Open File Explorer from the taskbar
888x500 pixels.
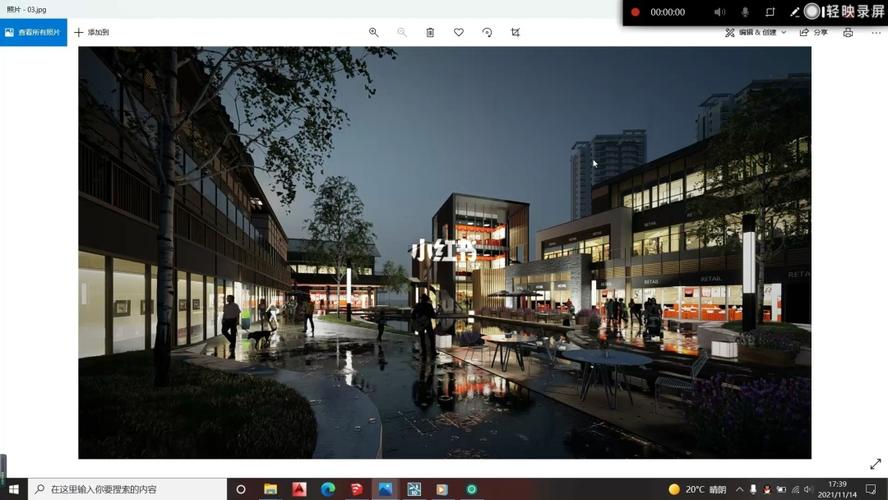(271, 489)
